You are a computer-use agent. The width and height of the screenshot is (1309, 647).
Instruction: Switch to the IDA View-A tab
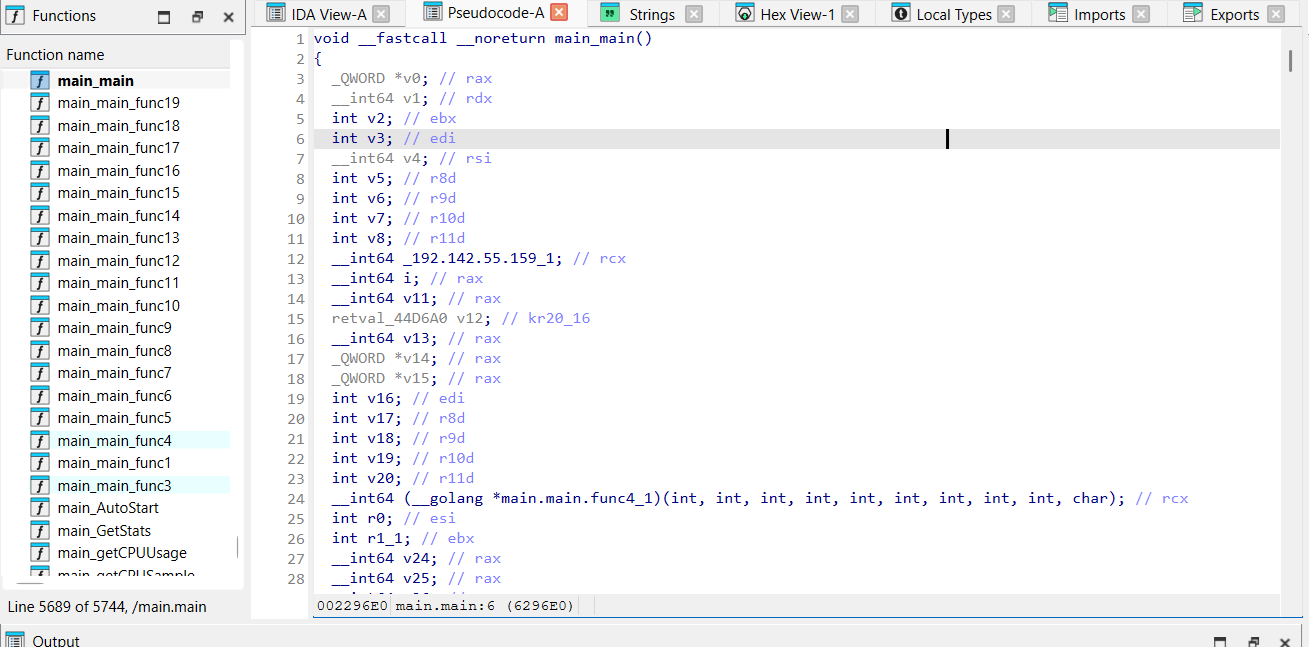tap(329, 14)
